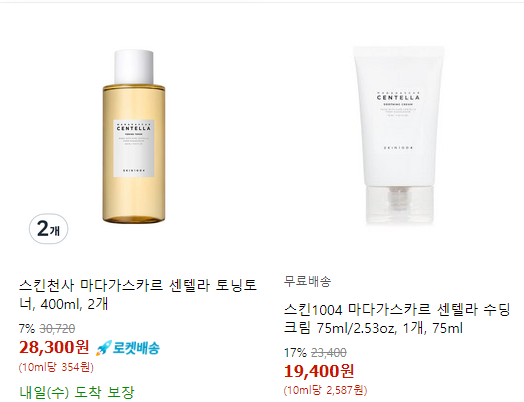Click the 17% discount rate
Image resolution: width=524 pixels, height=402 pixels.
(295, 353)
